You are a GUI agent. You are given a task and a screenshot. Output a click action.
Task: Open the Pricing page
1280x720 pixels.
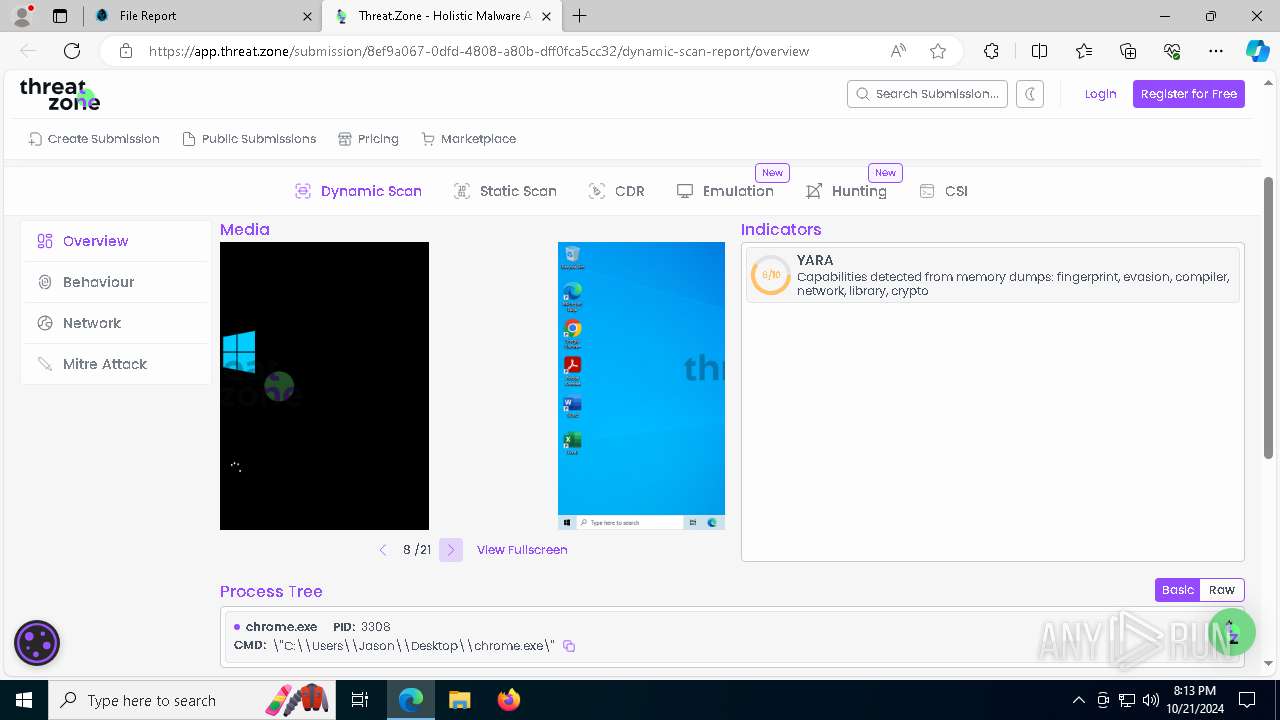(368, 139)
